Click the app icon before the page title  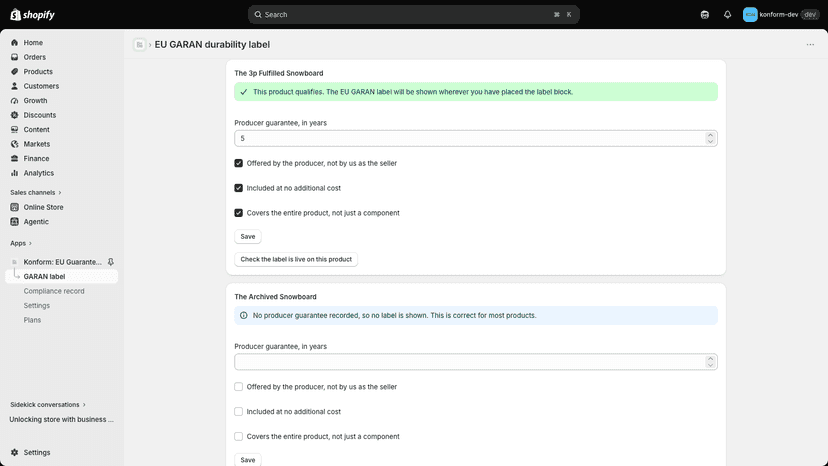[x=139, y=45]
